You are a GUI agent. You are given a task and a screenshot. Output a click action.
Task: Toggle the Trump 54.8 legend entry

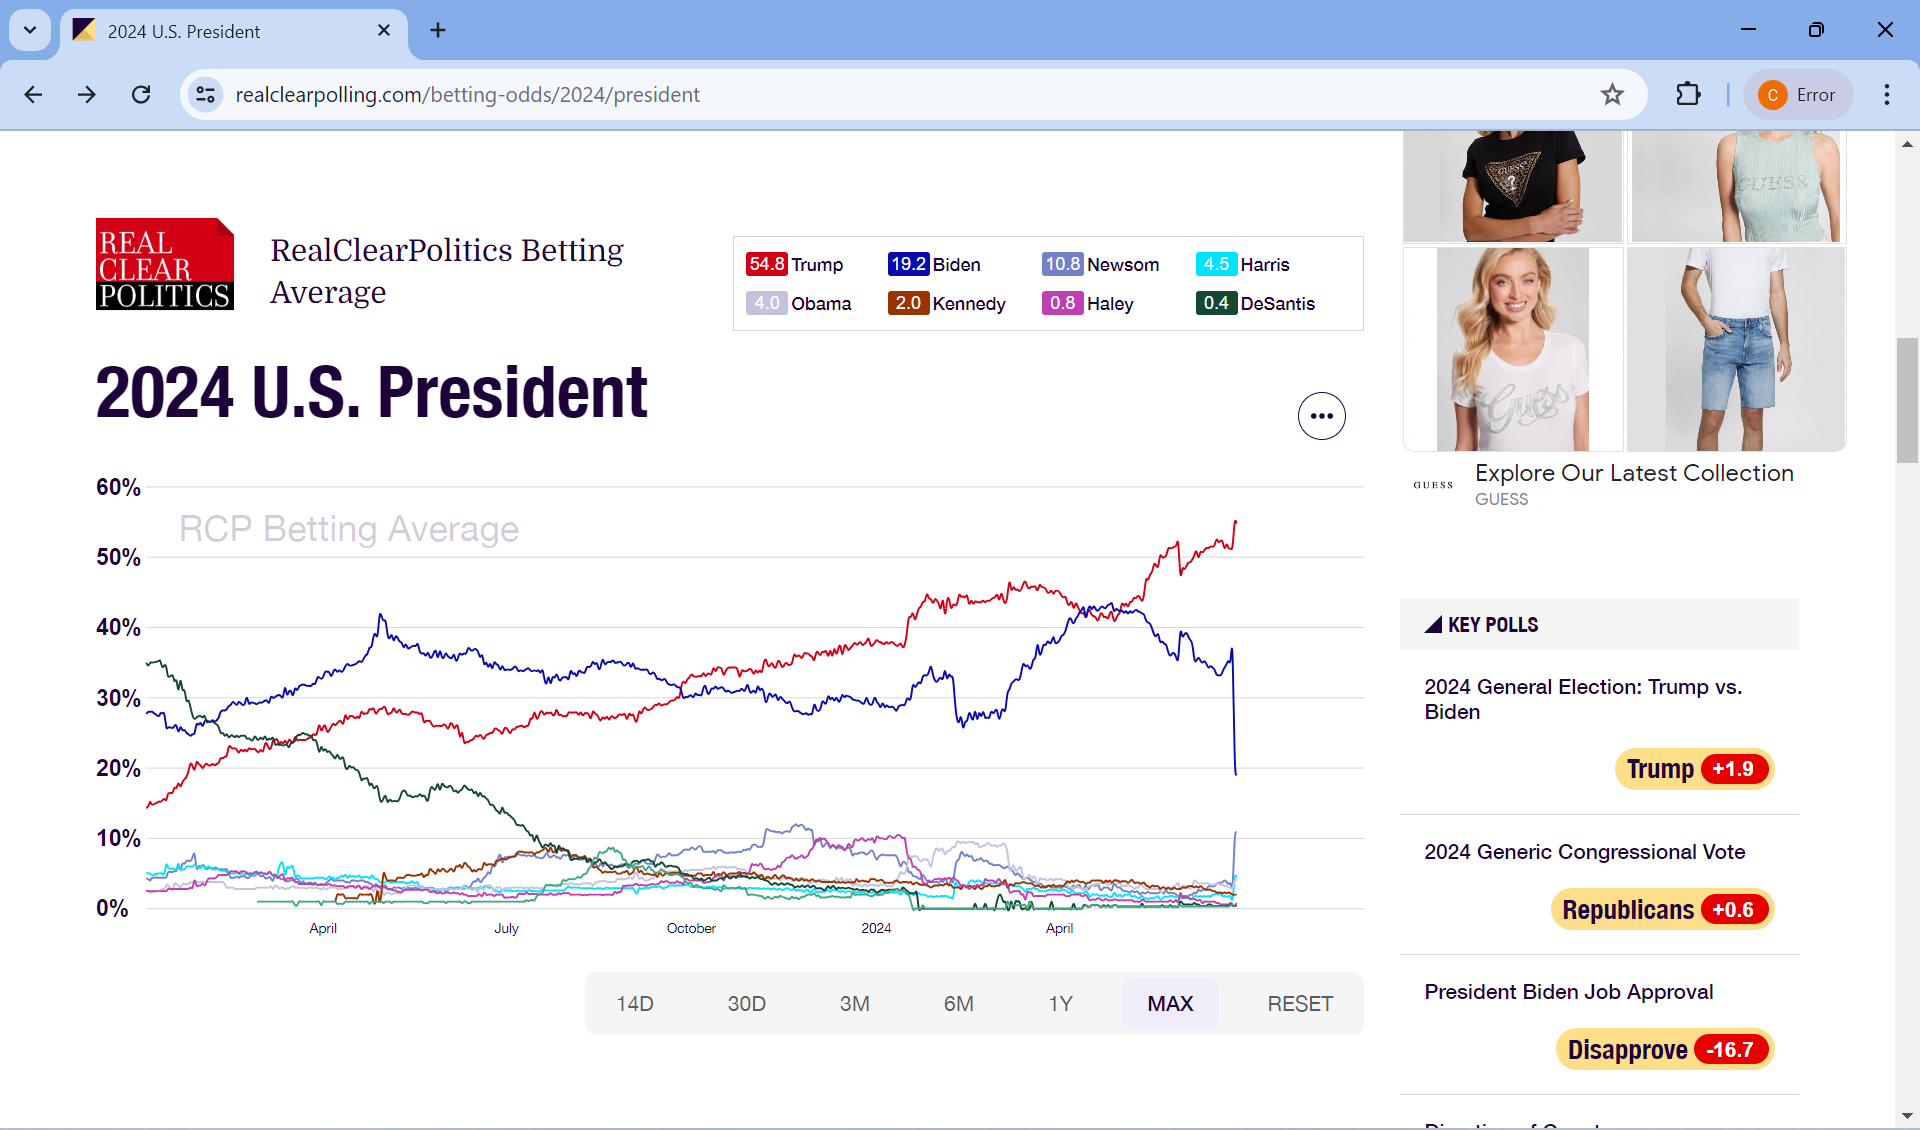click(x=795, y=265)
